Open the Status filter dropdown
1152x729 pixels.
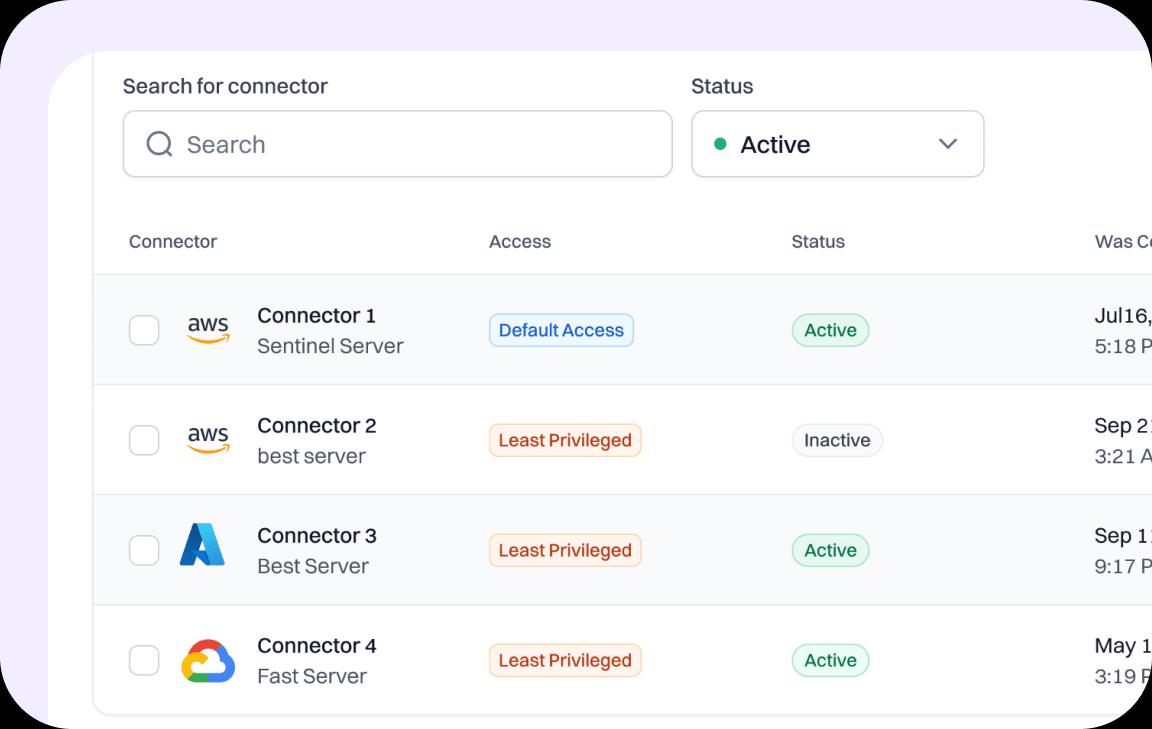[x=836, y=144]
